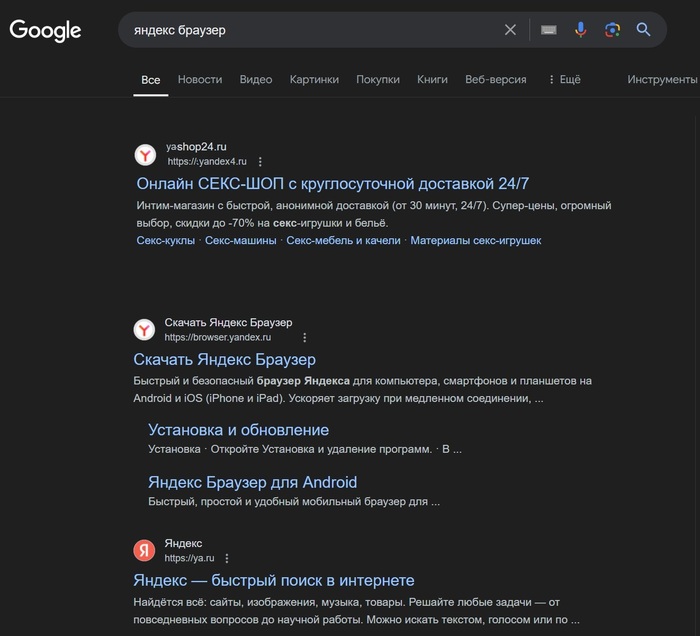Open the Скачать Яндекс Браузер result link
This screenshot has height=636, width=700.
point(224,360)
